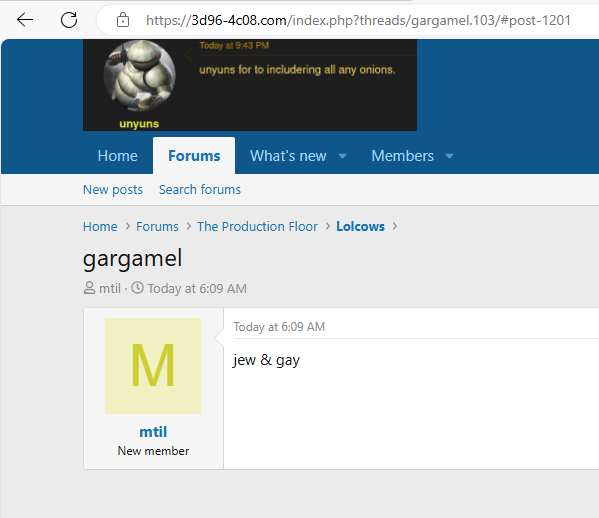The width and height of the screenshot is (599, 518).
Task: Open the Home navigation tab
Action: (118, 156)
